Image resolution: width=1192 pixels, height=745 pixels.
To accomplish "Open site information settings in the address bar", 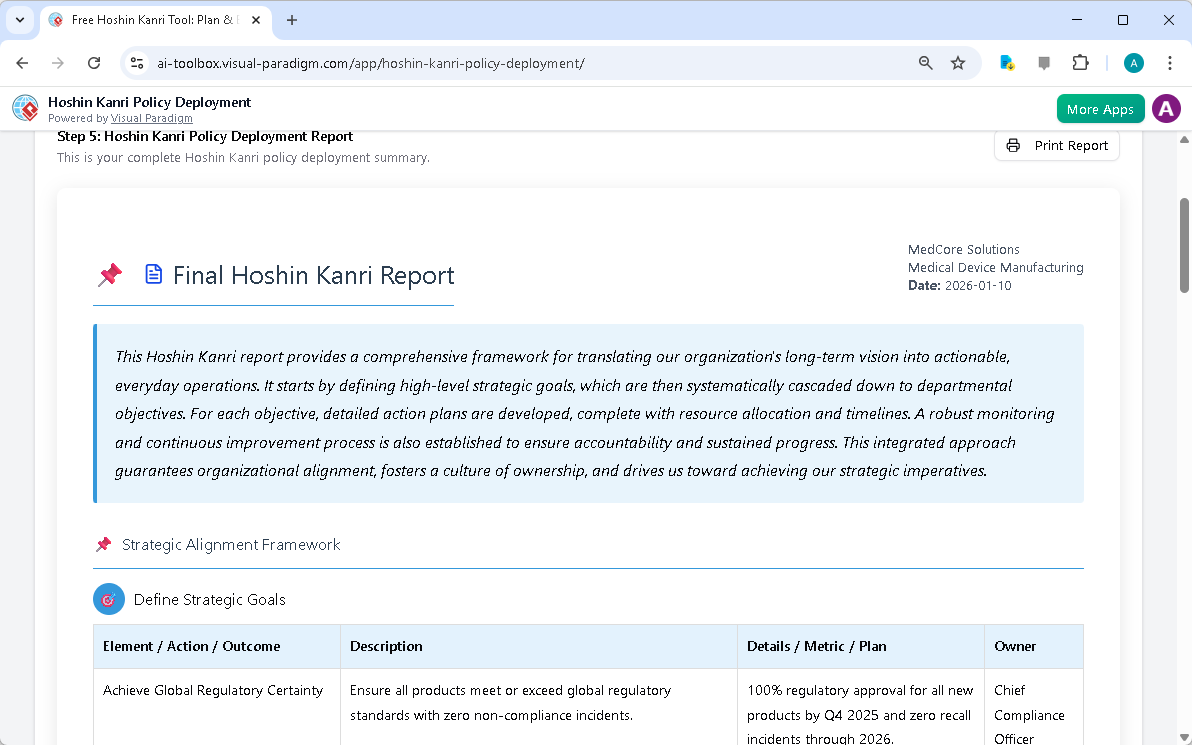I will (x=136, y=62).
